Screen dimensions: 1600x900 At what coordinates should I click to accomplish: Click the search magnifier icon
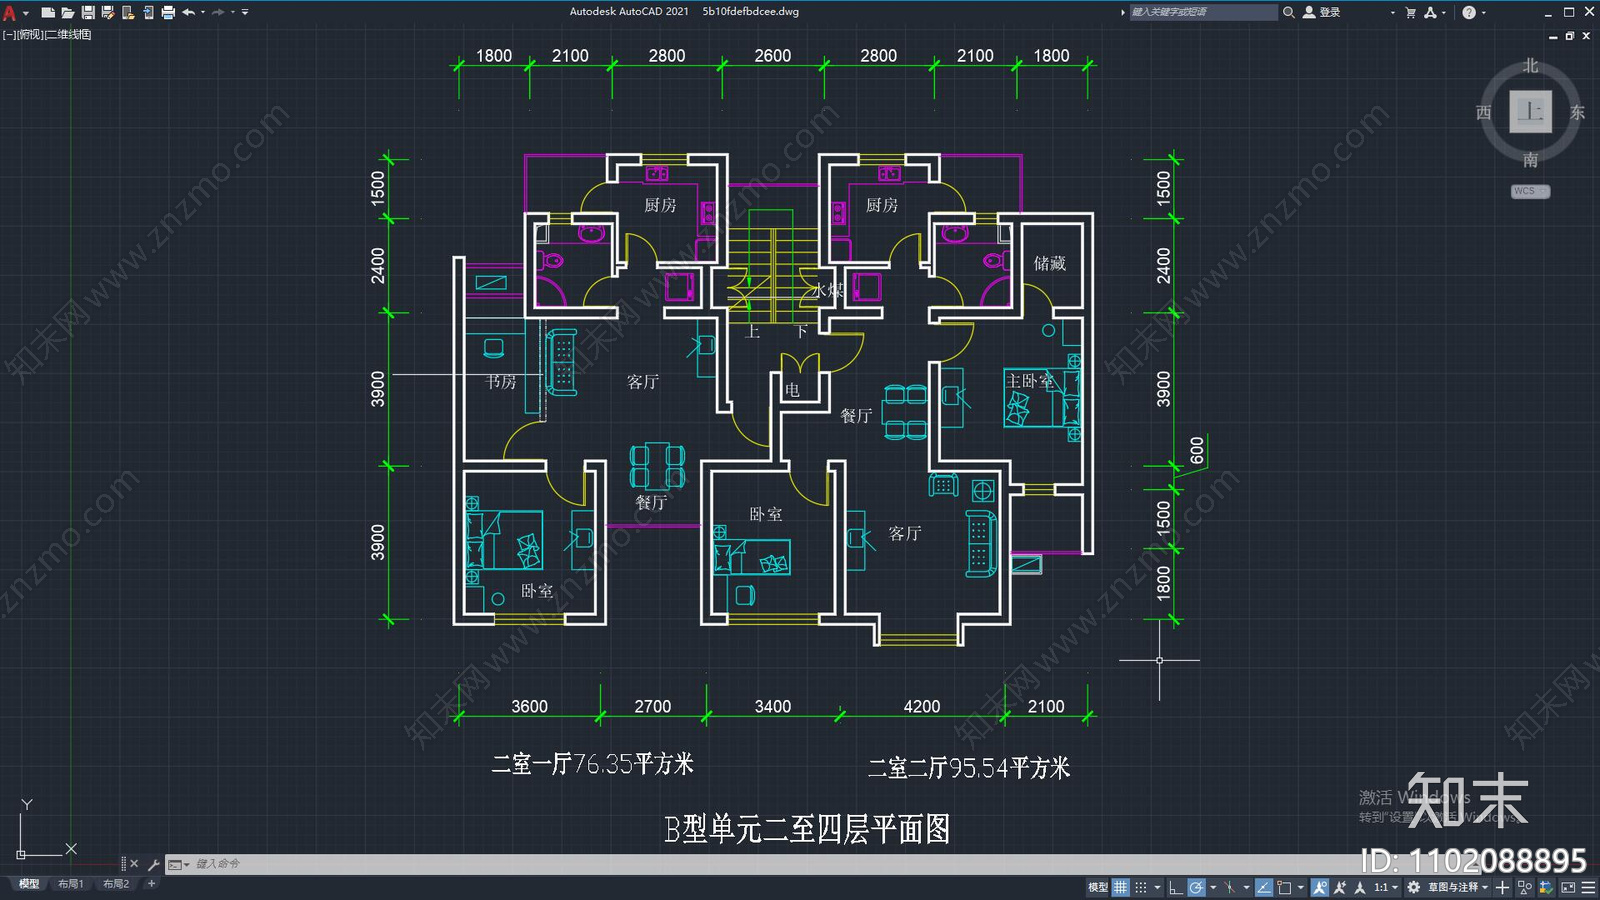click(1289, 12)
